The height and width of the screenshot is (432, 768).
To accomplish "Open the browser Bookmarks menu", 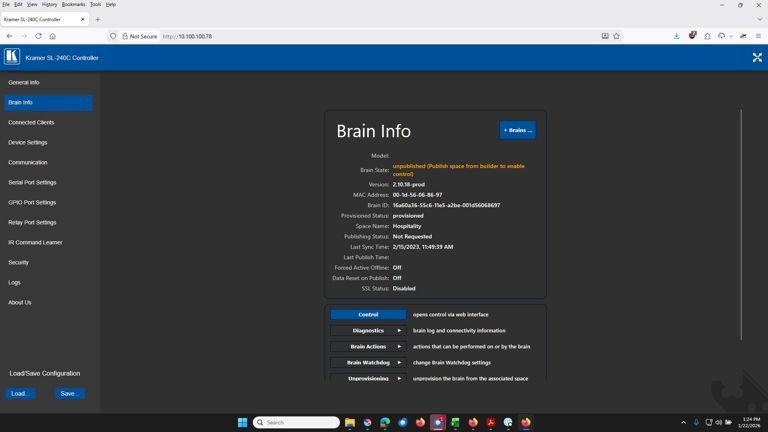I will 73,4.
